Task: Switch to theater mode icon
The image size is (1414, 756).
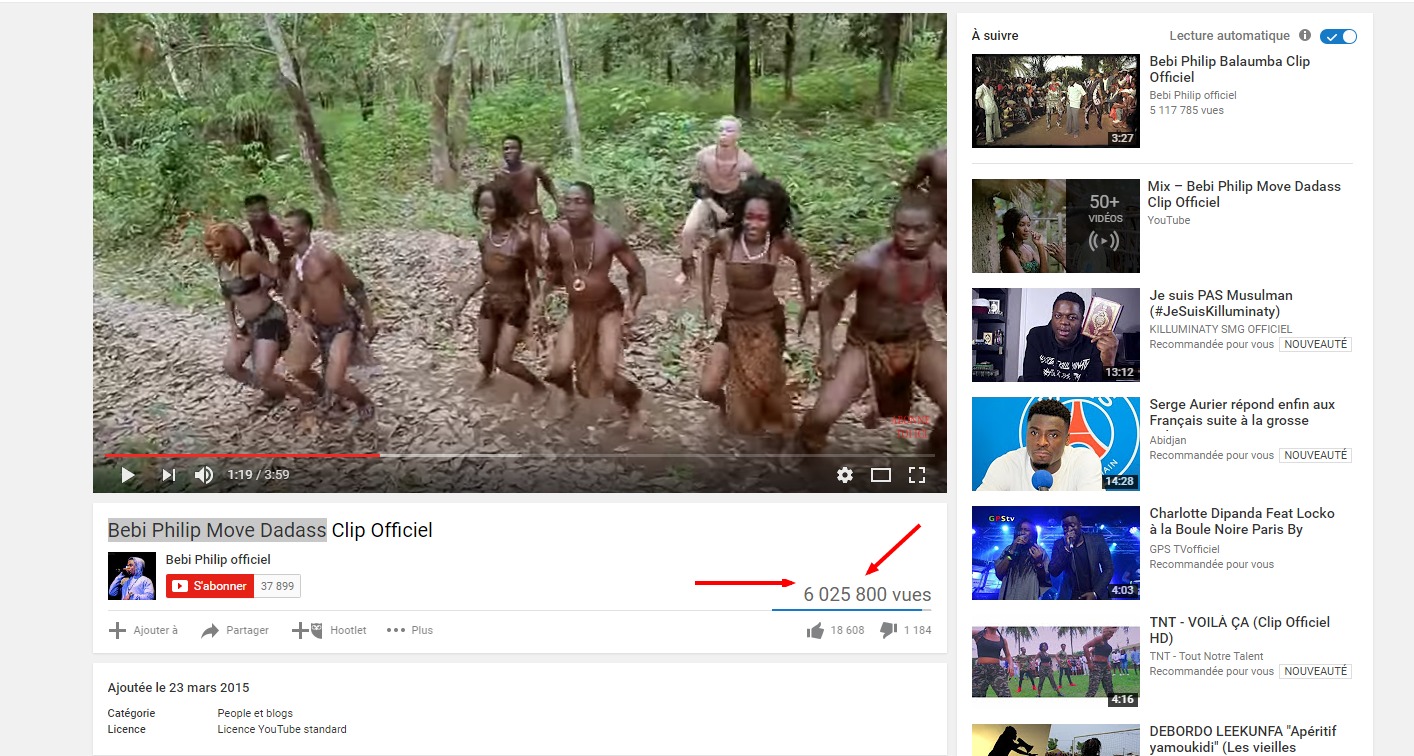Action: coord(881,475)
